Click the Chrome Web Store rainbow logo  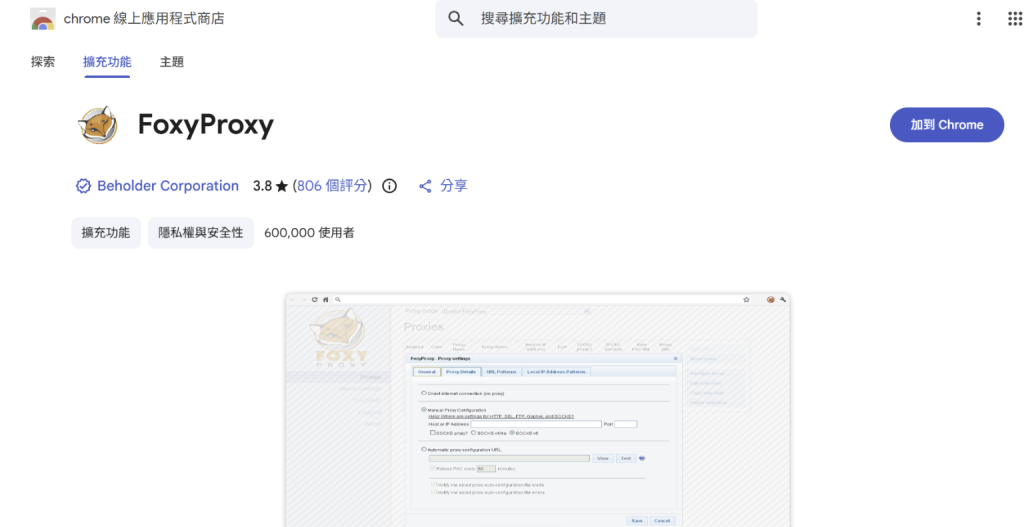click(x=43, y=19)
